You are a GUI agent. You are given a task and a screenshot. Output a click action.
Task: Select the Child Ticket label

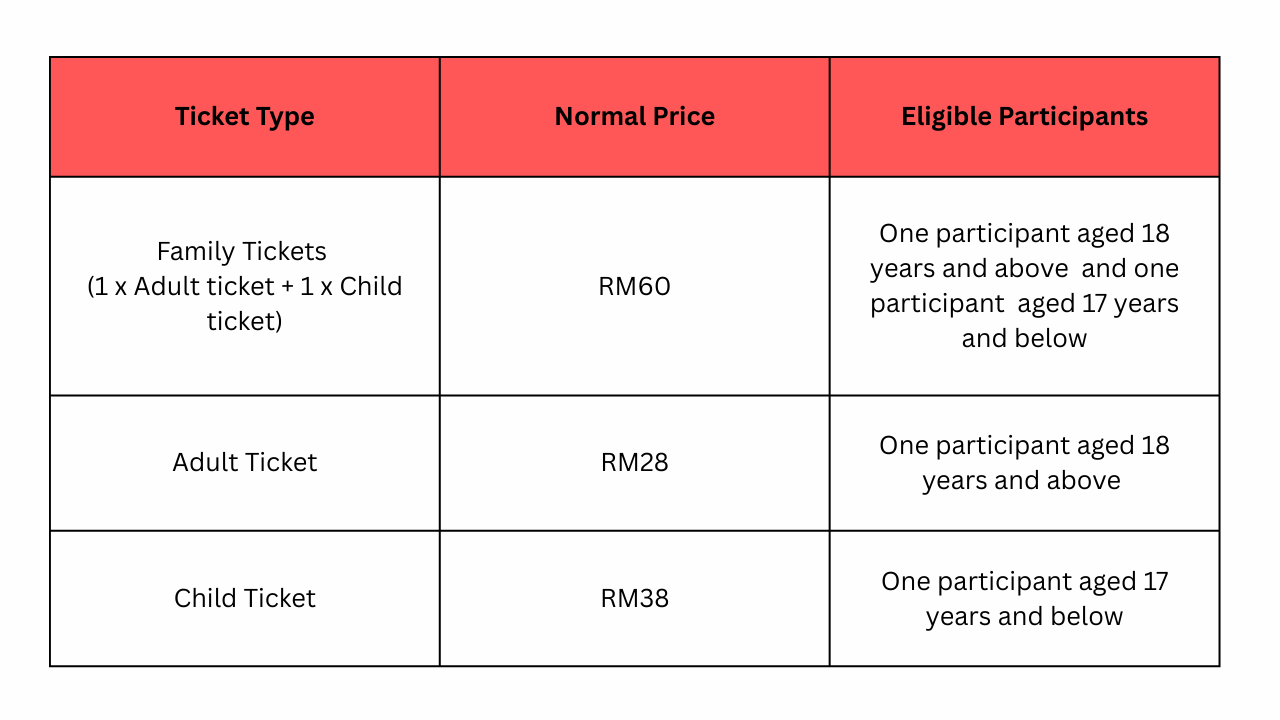pyautogui.click(x=245, y=598)
